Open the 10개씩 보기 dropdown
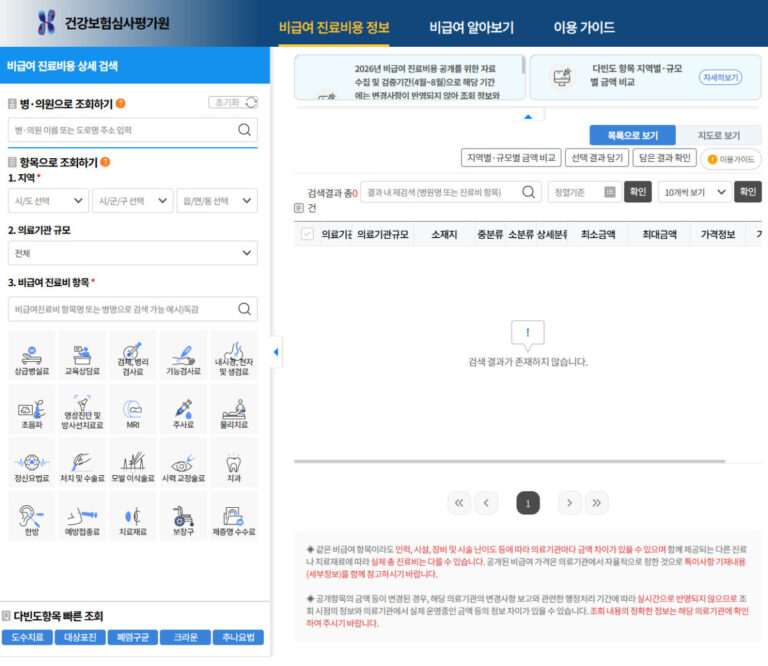The image size is (768, 666). point(695,192)
